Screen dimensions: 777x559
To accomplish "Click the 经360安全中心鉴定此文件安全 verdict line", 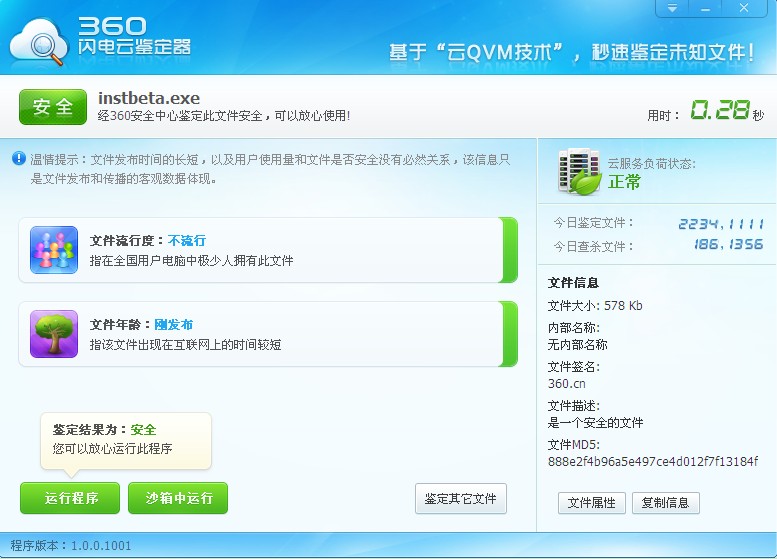I will [x=224, y=116].
